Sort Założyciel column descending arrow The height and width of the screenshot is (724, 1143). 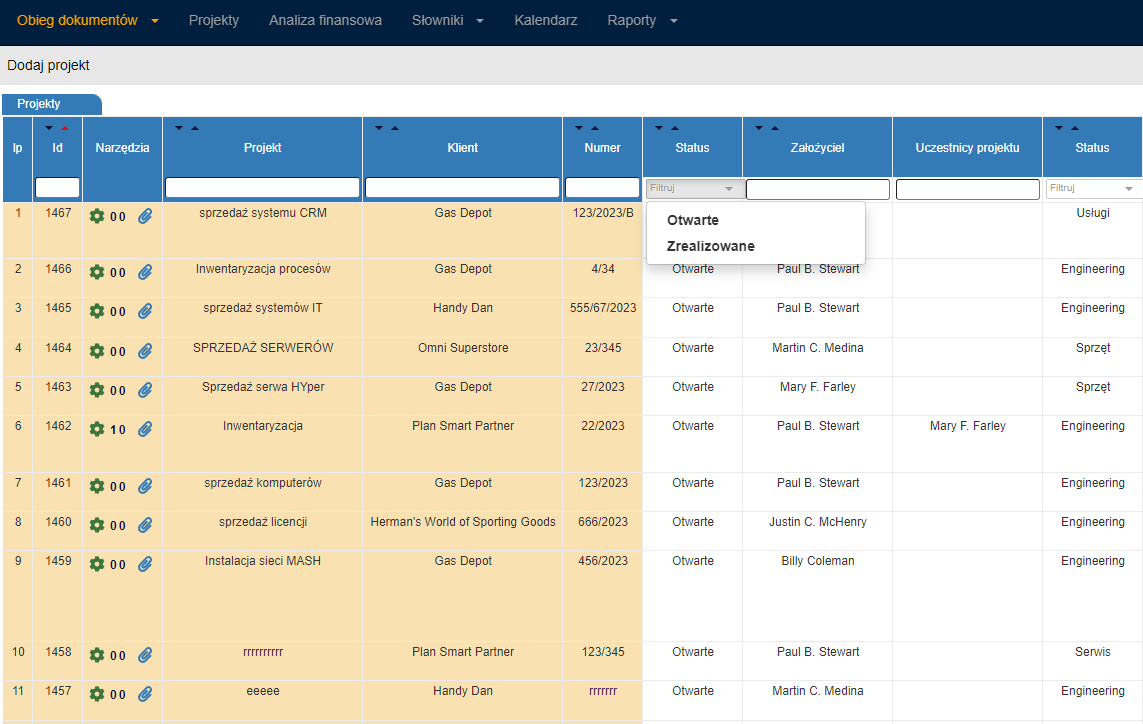click(759, 128)
